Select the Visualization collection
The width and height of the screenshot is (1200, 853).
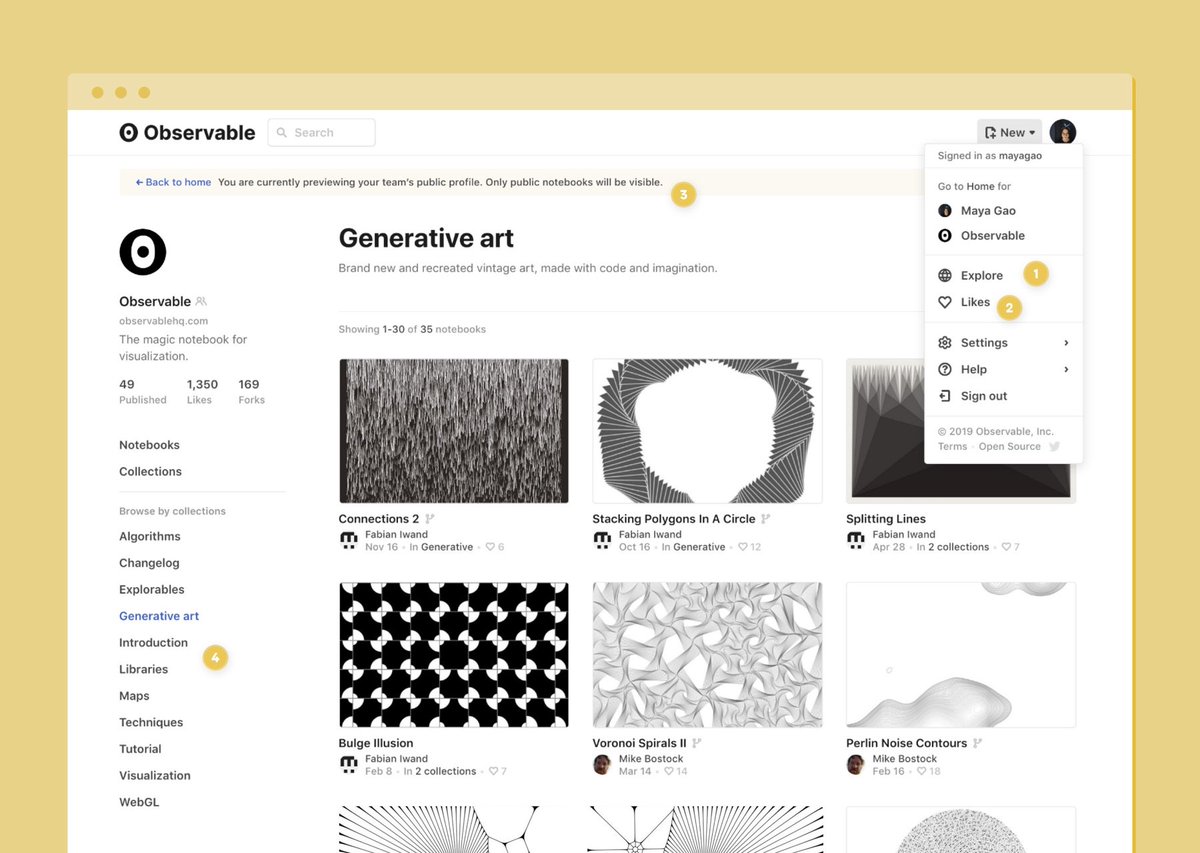[x=155, y=775]
